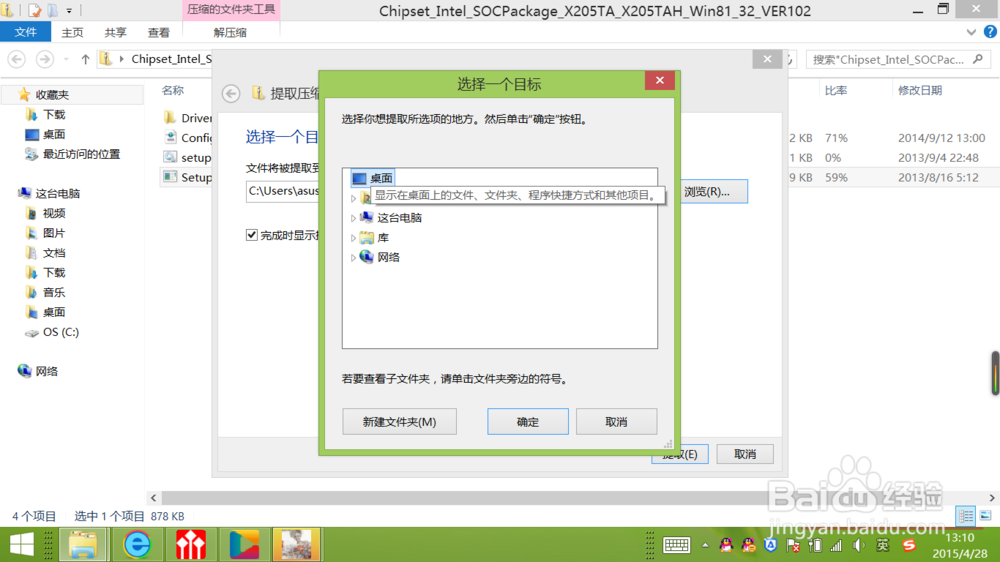
Task: Select the 网络 globe icon in the tree
Action: point(367,257)
